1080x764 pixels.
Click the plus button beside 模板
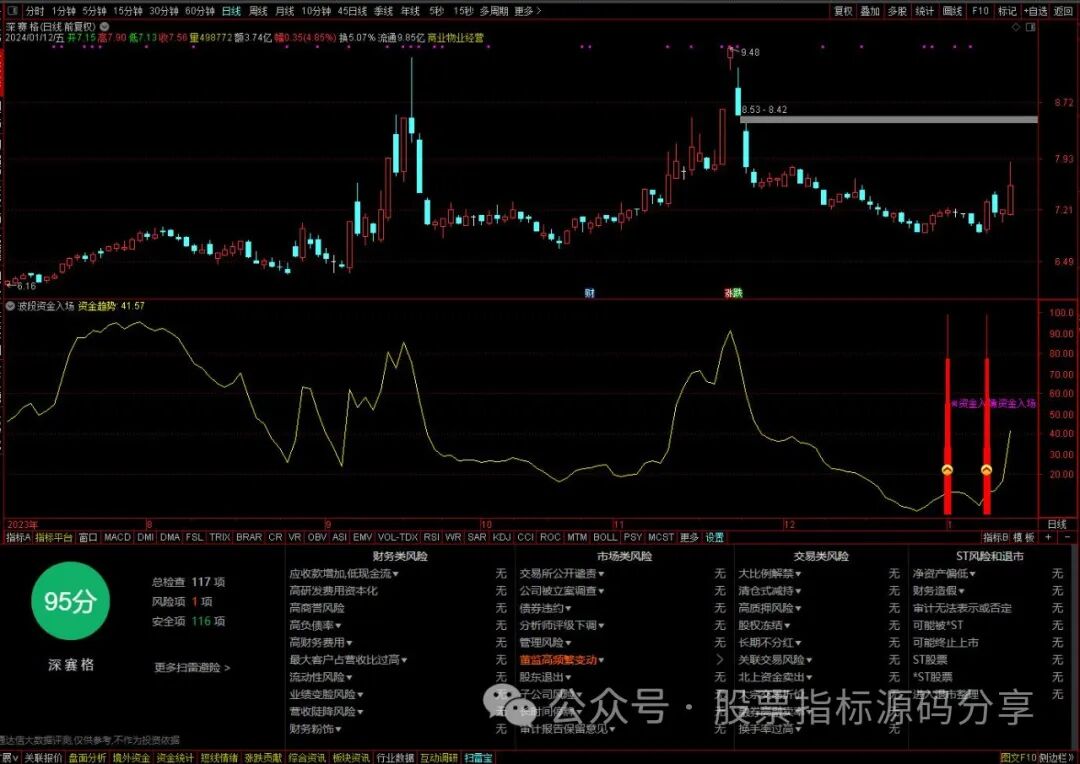1048,537
